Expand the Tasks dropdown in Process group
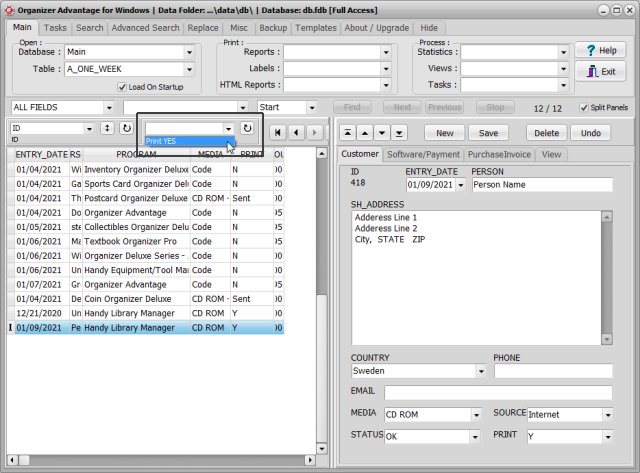Image resolution: width=640 pixels, height=473 pixels. coord(563,85)
